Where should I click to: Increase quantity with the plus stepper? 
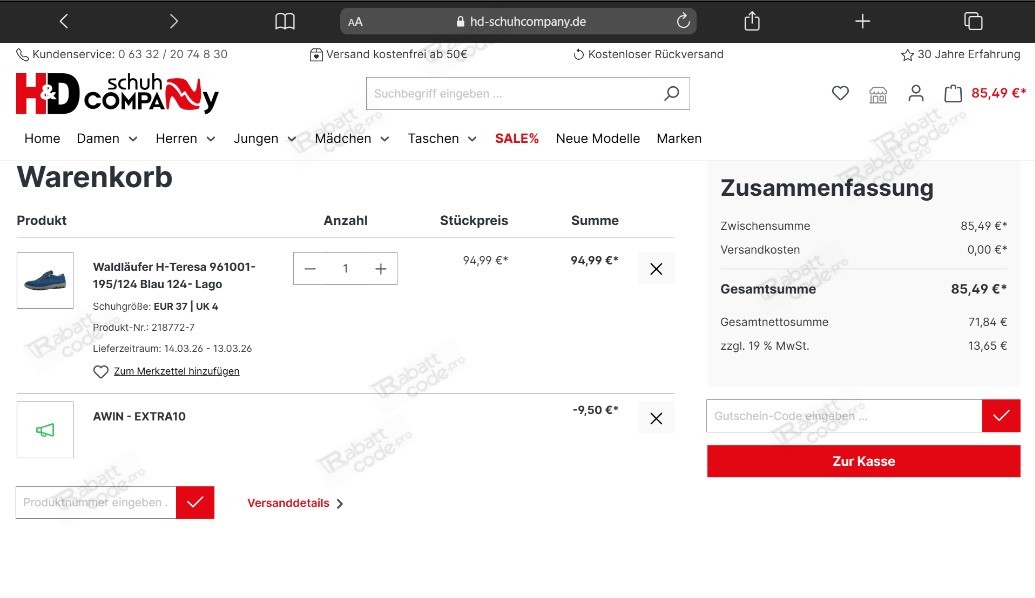pos(380,268)
